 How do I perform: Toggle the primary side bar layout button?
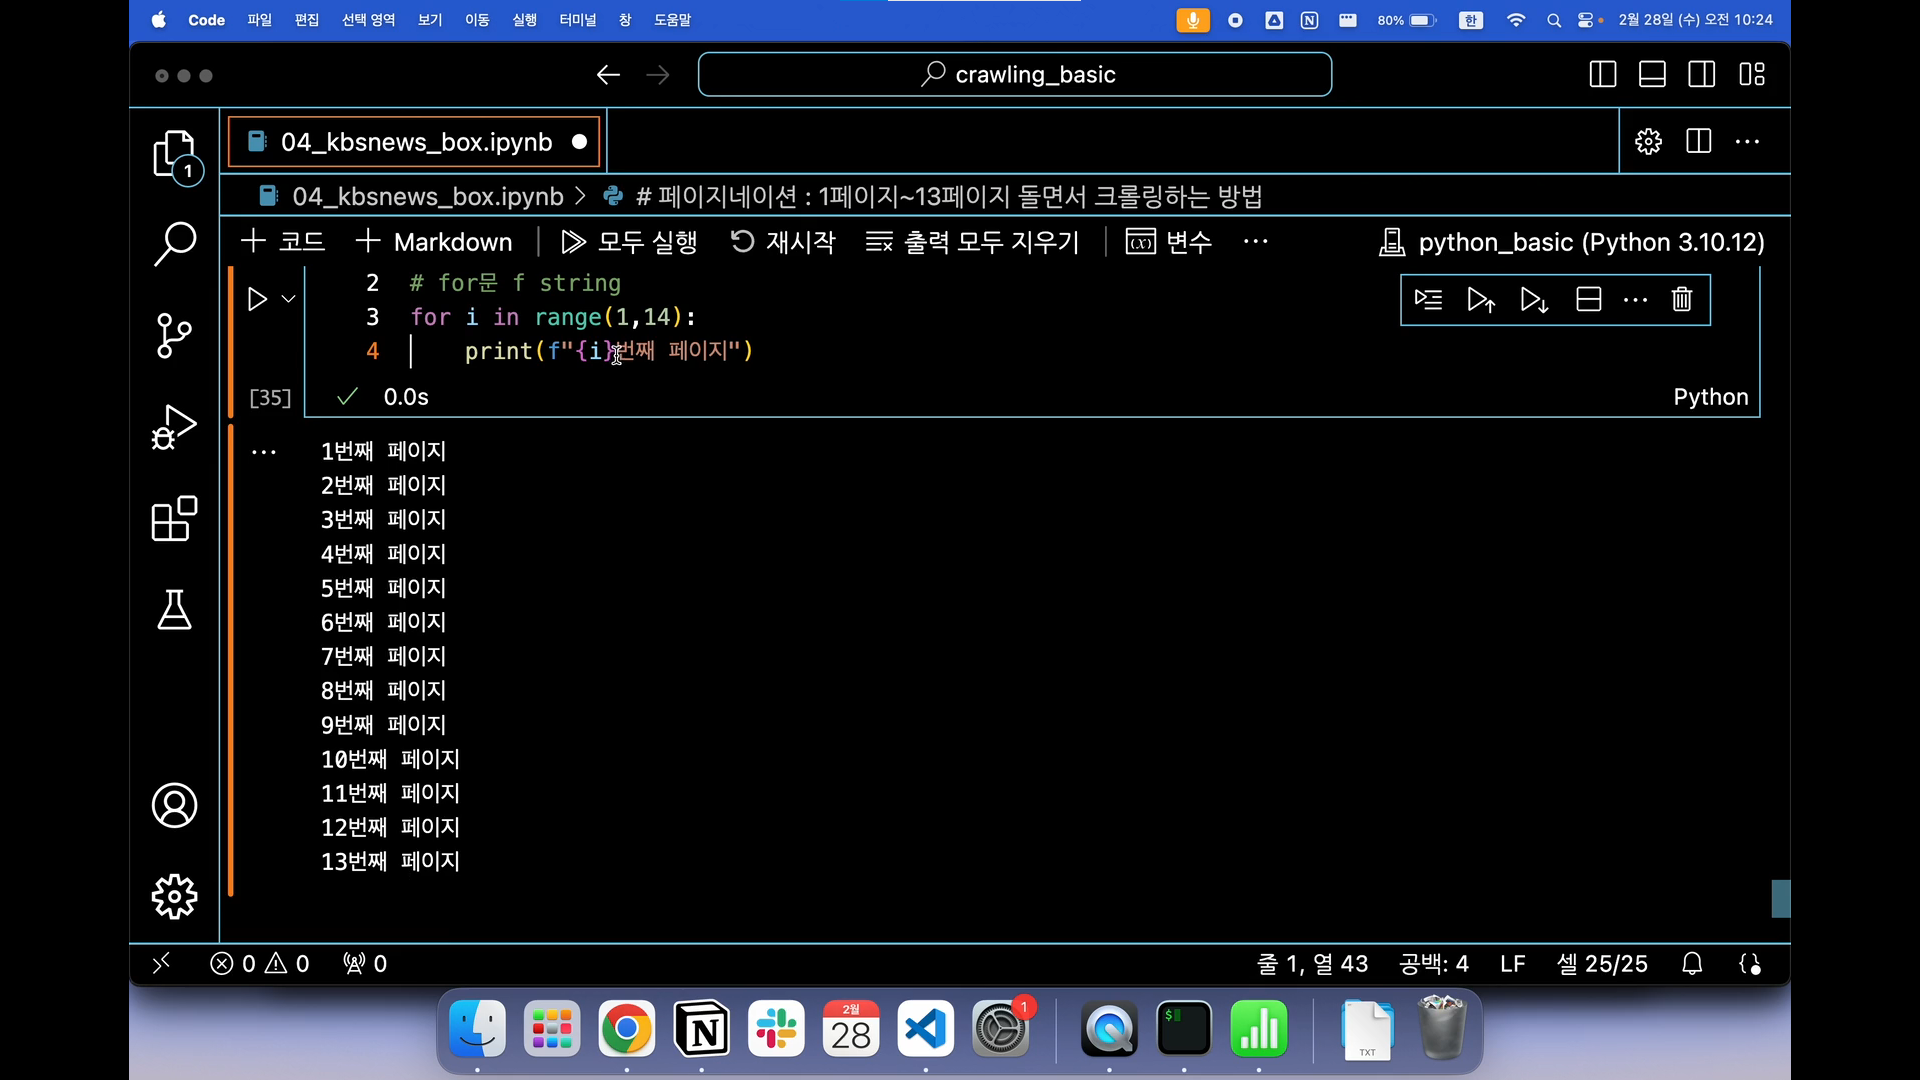(x=1602, y=75)
